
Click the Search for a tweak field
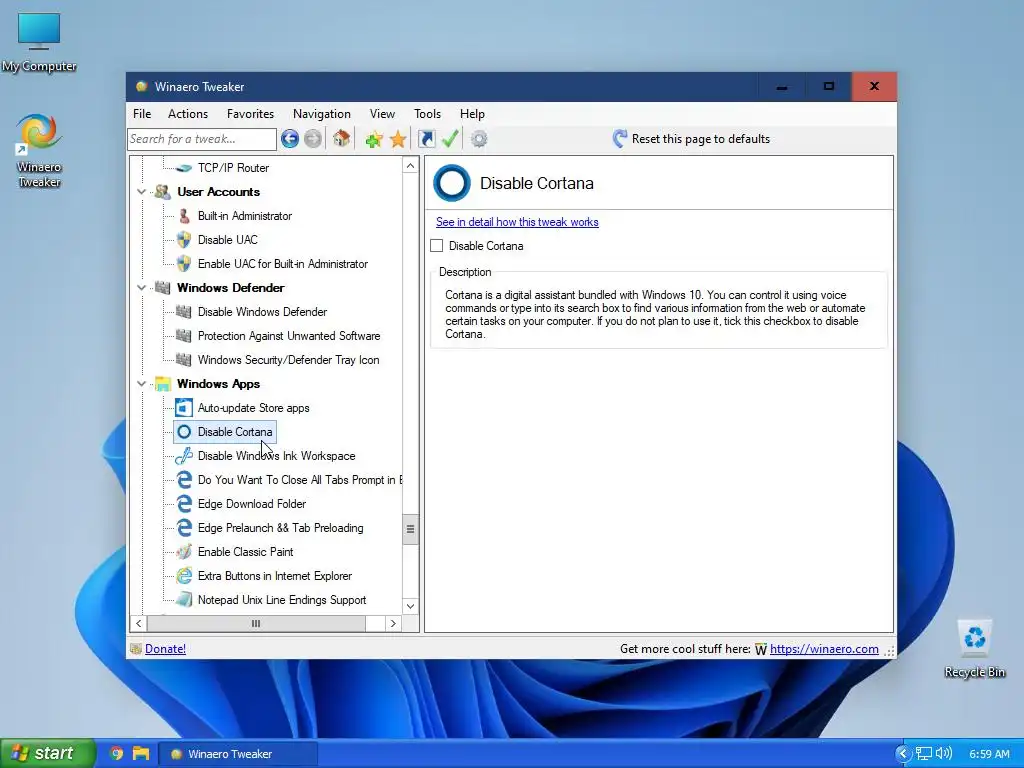click(x=202, y=138)
